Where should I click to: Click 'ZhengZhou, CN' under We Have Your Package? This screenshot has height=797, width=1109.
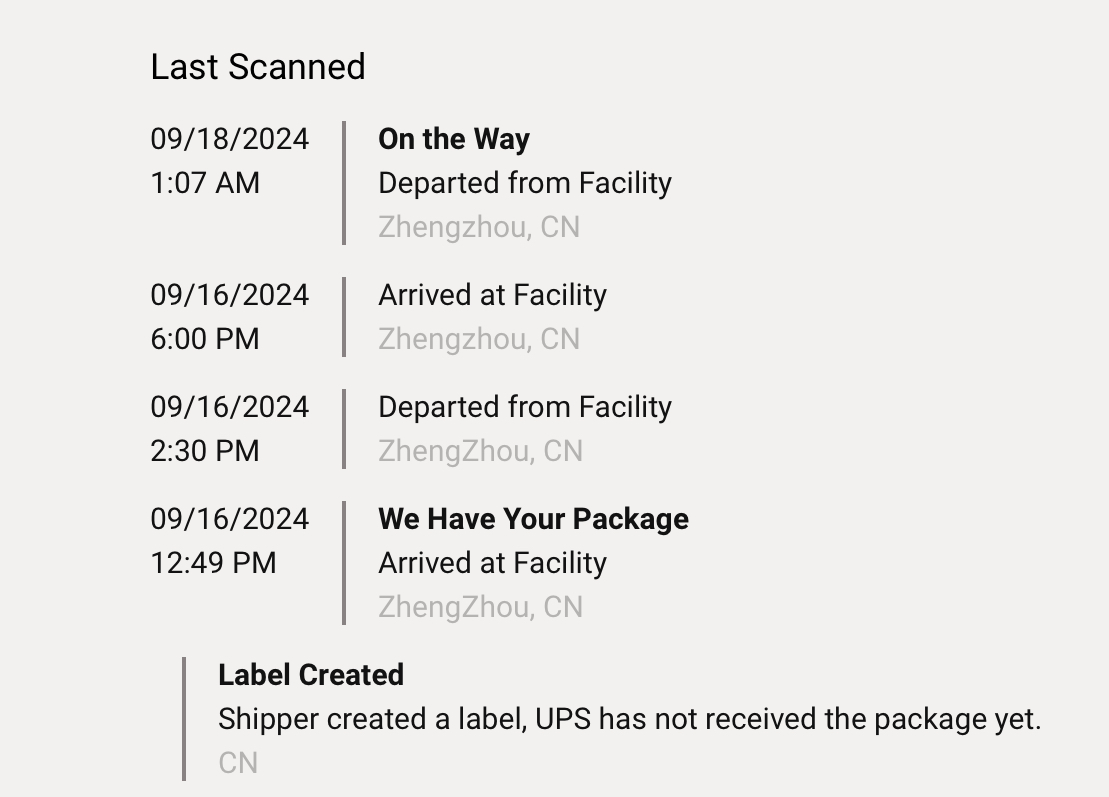(480, 607)
